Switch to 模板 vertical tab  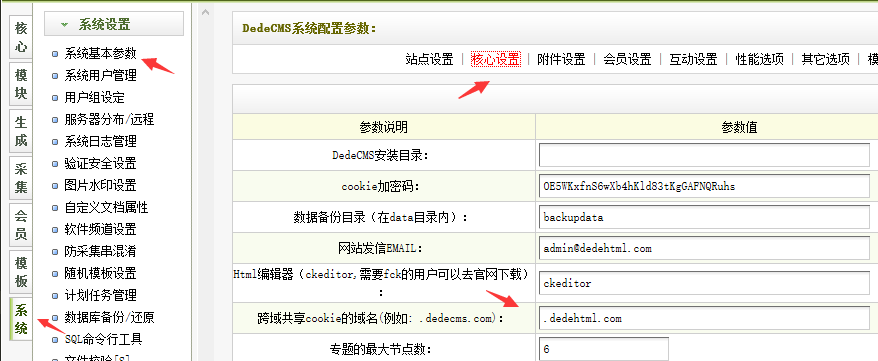[21, 272]
